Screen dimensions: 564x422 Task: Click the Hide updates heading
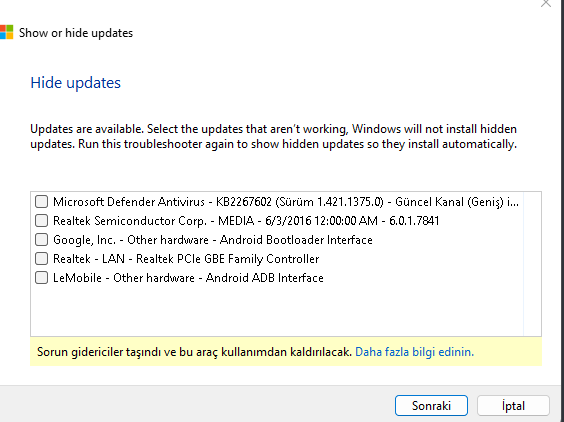coord(76,83)
